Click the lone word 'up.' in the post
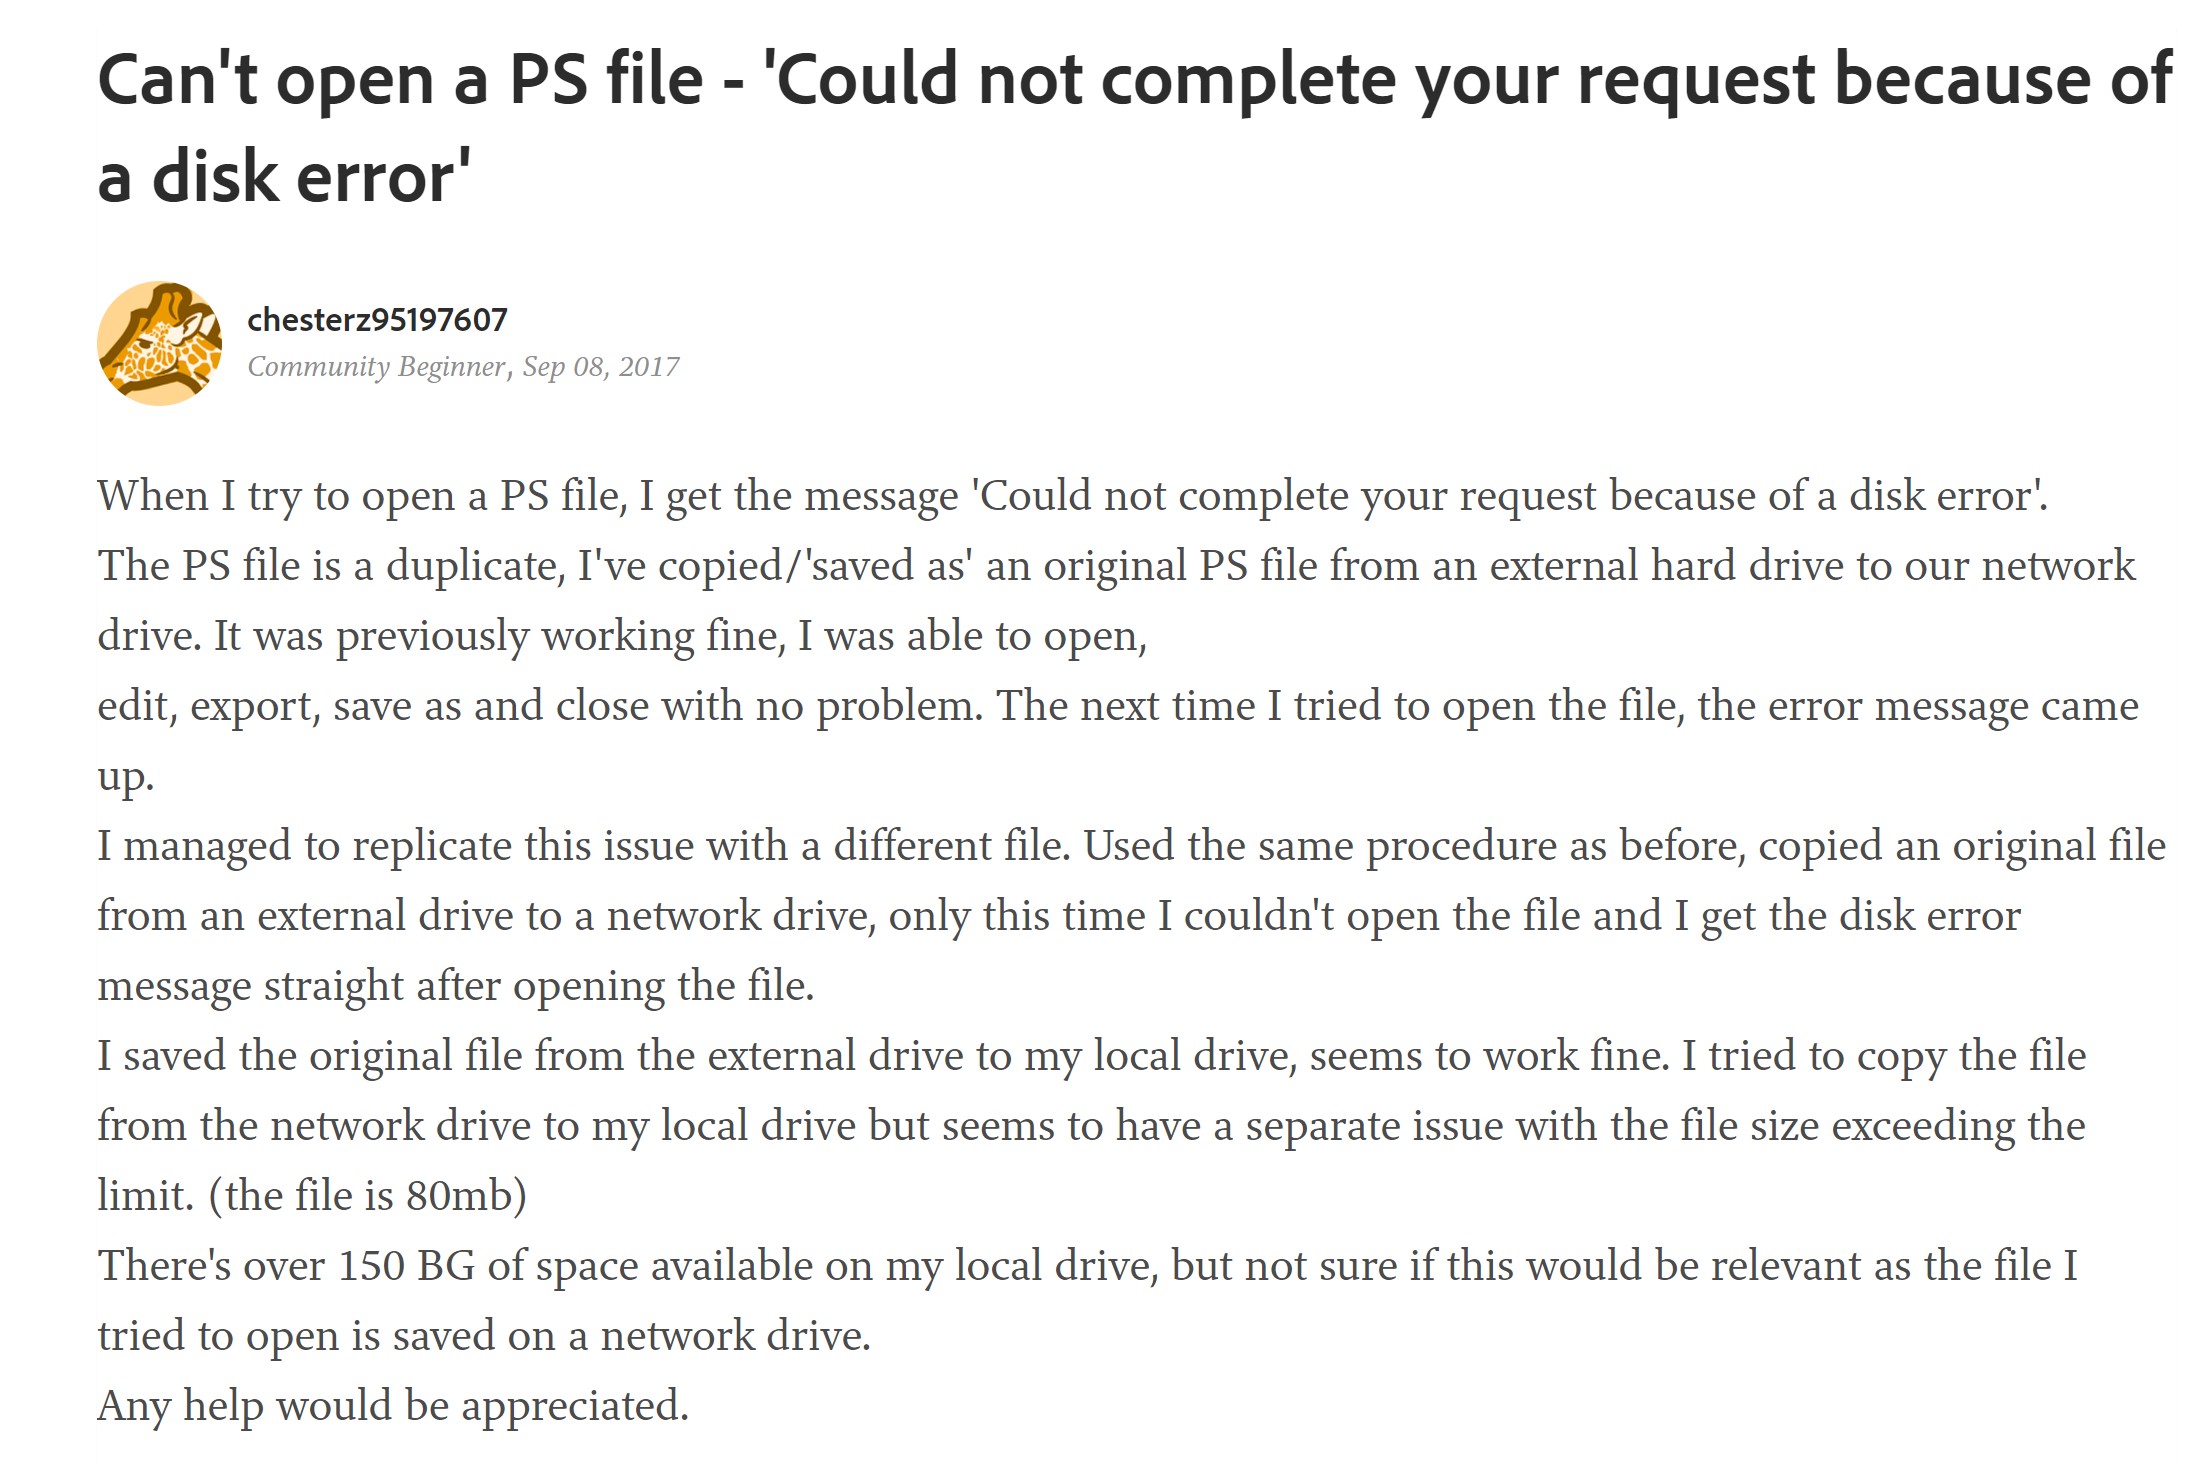This screenshot has width=2191, height=1464. [126, 776]
